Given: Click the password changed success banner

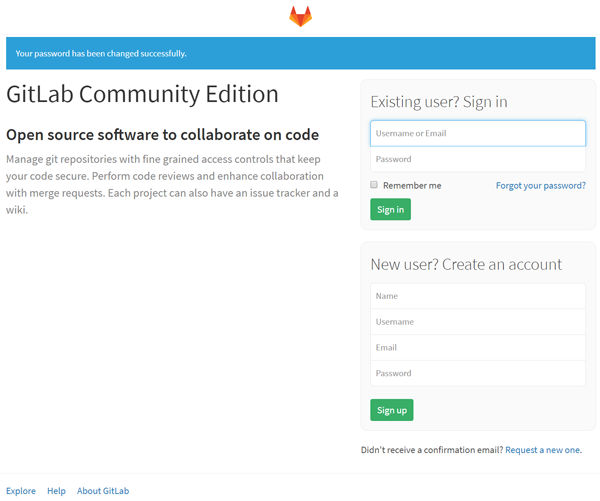Looking at the screenshot, I should pyautogui.click(x=300, y=53).
